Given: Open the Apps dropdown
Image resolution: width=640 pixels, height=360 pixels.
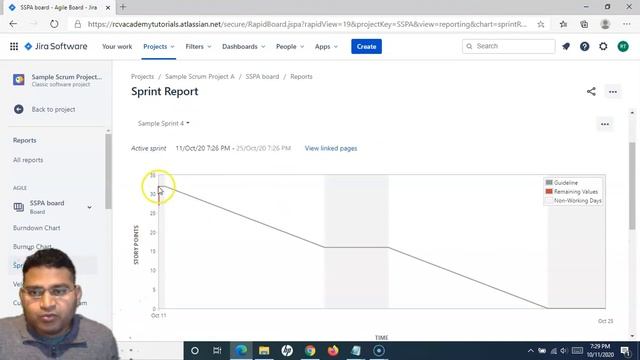Looking at the screenshot, I should 326,47.
